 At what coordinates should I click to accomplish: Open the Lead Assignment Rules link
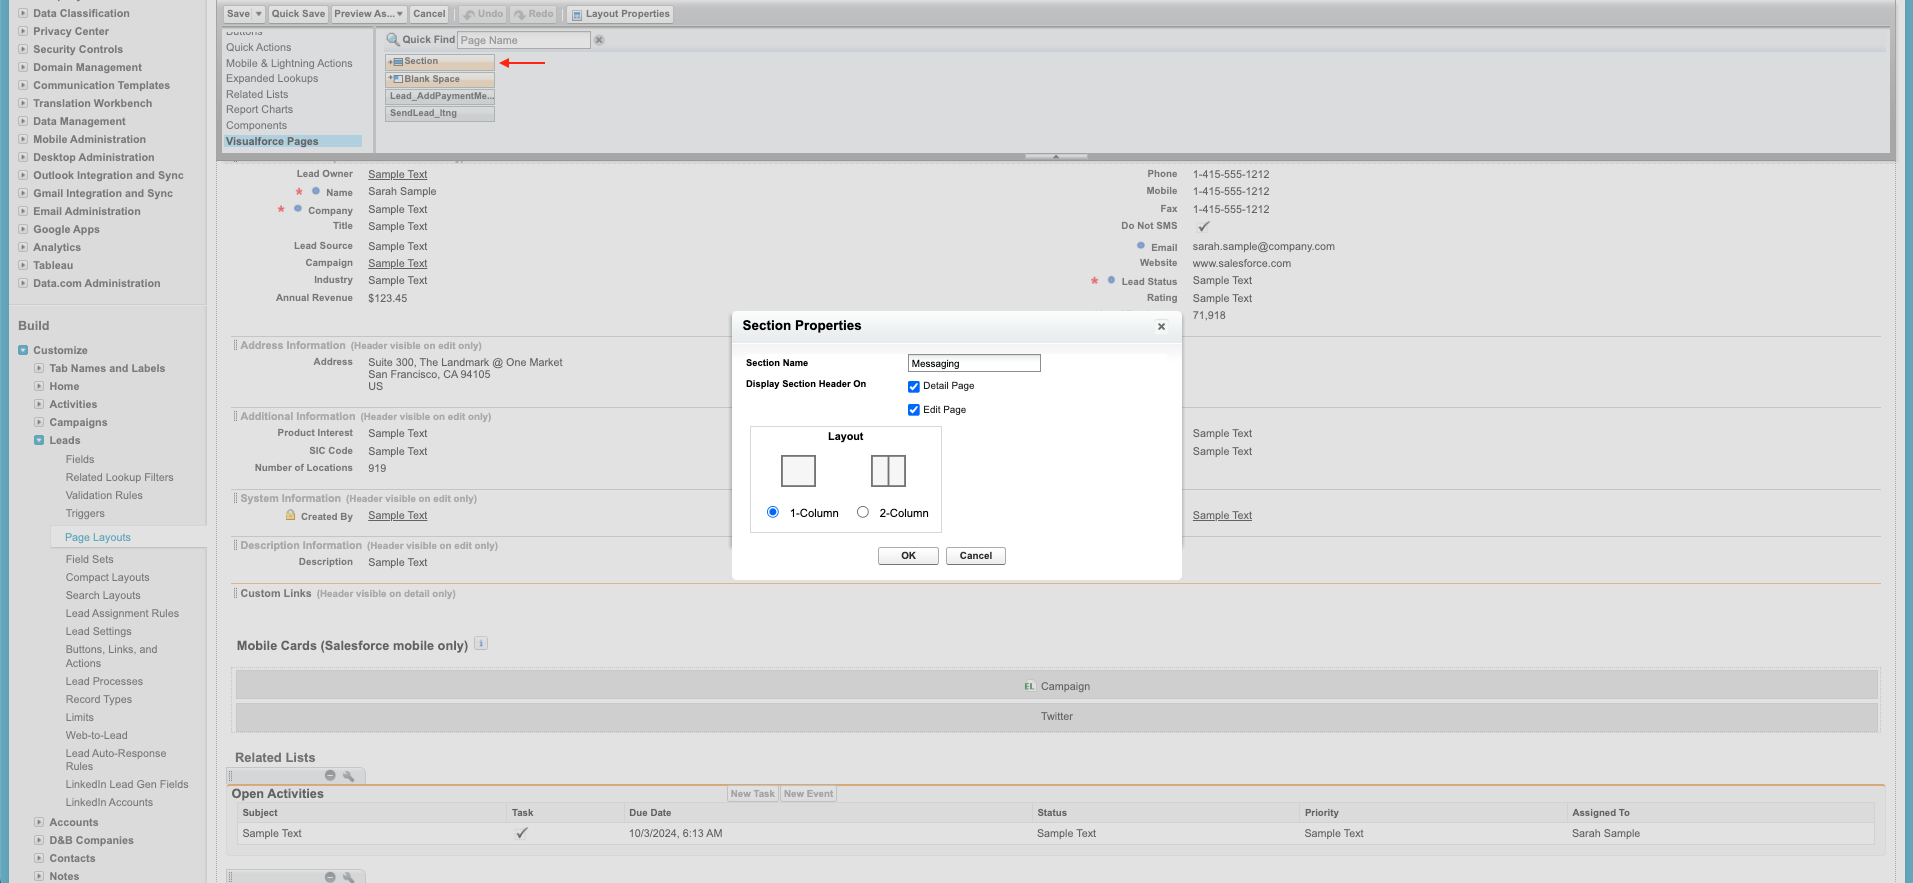tap(122, 613)
